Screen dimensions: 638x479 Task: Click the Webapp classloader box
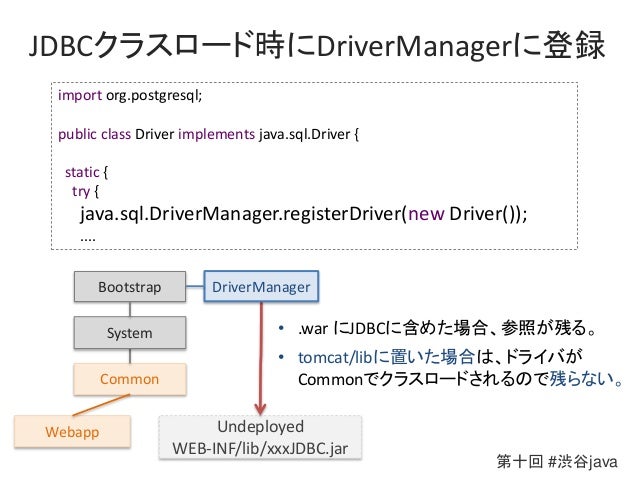click(72, 432)
